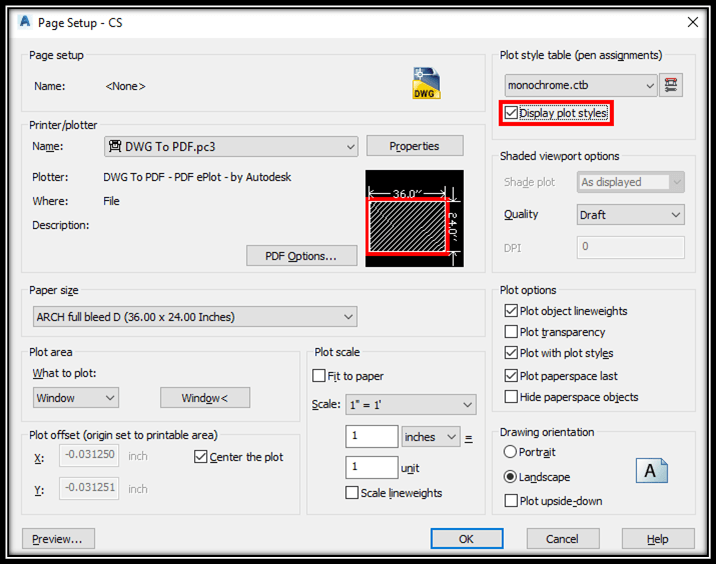716x564 pixels.
Task: Open the Scale 1" = 1' dropdown
Action: tap(411, 405)
